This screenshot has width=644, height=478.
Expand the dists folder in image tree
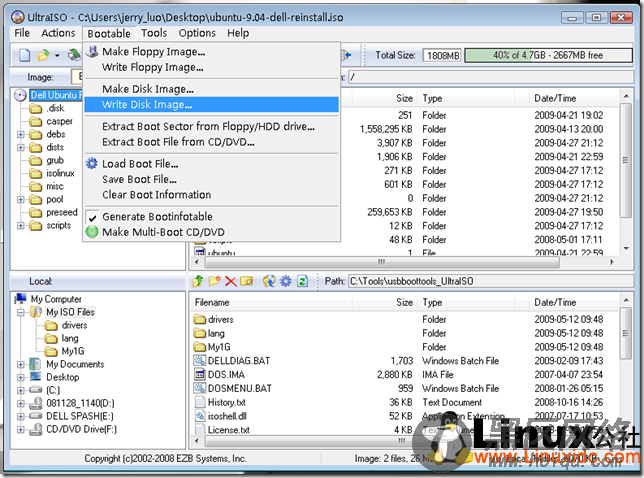pyautogui.click(x=21, y=147)
